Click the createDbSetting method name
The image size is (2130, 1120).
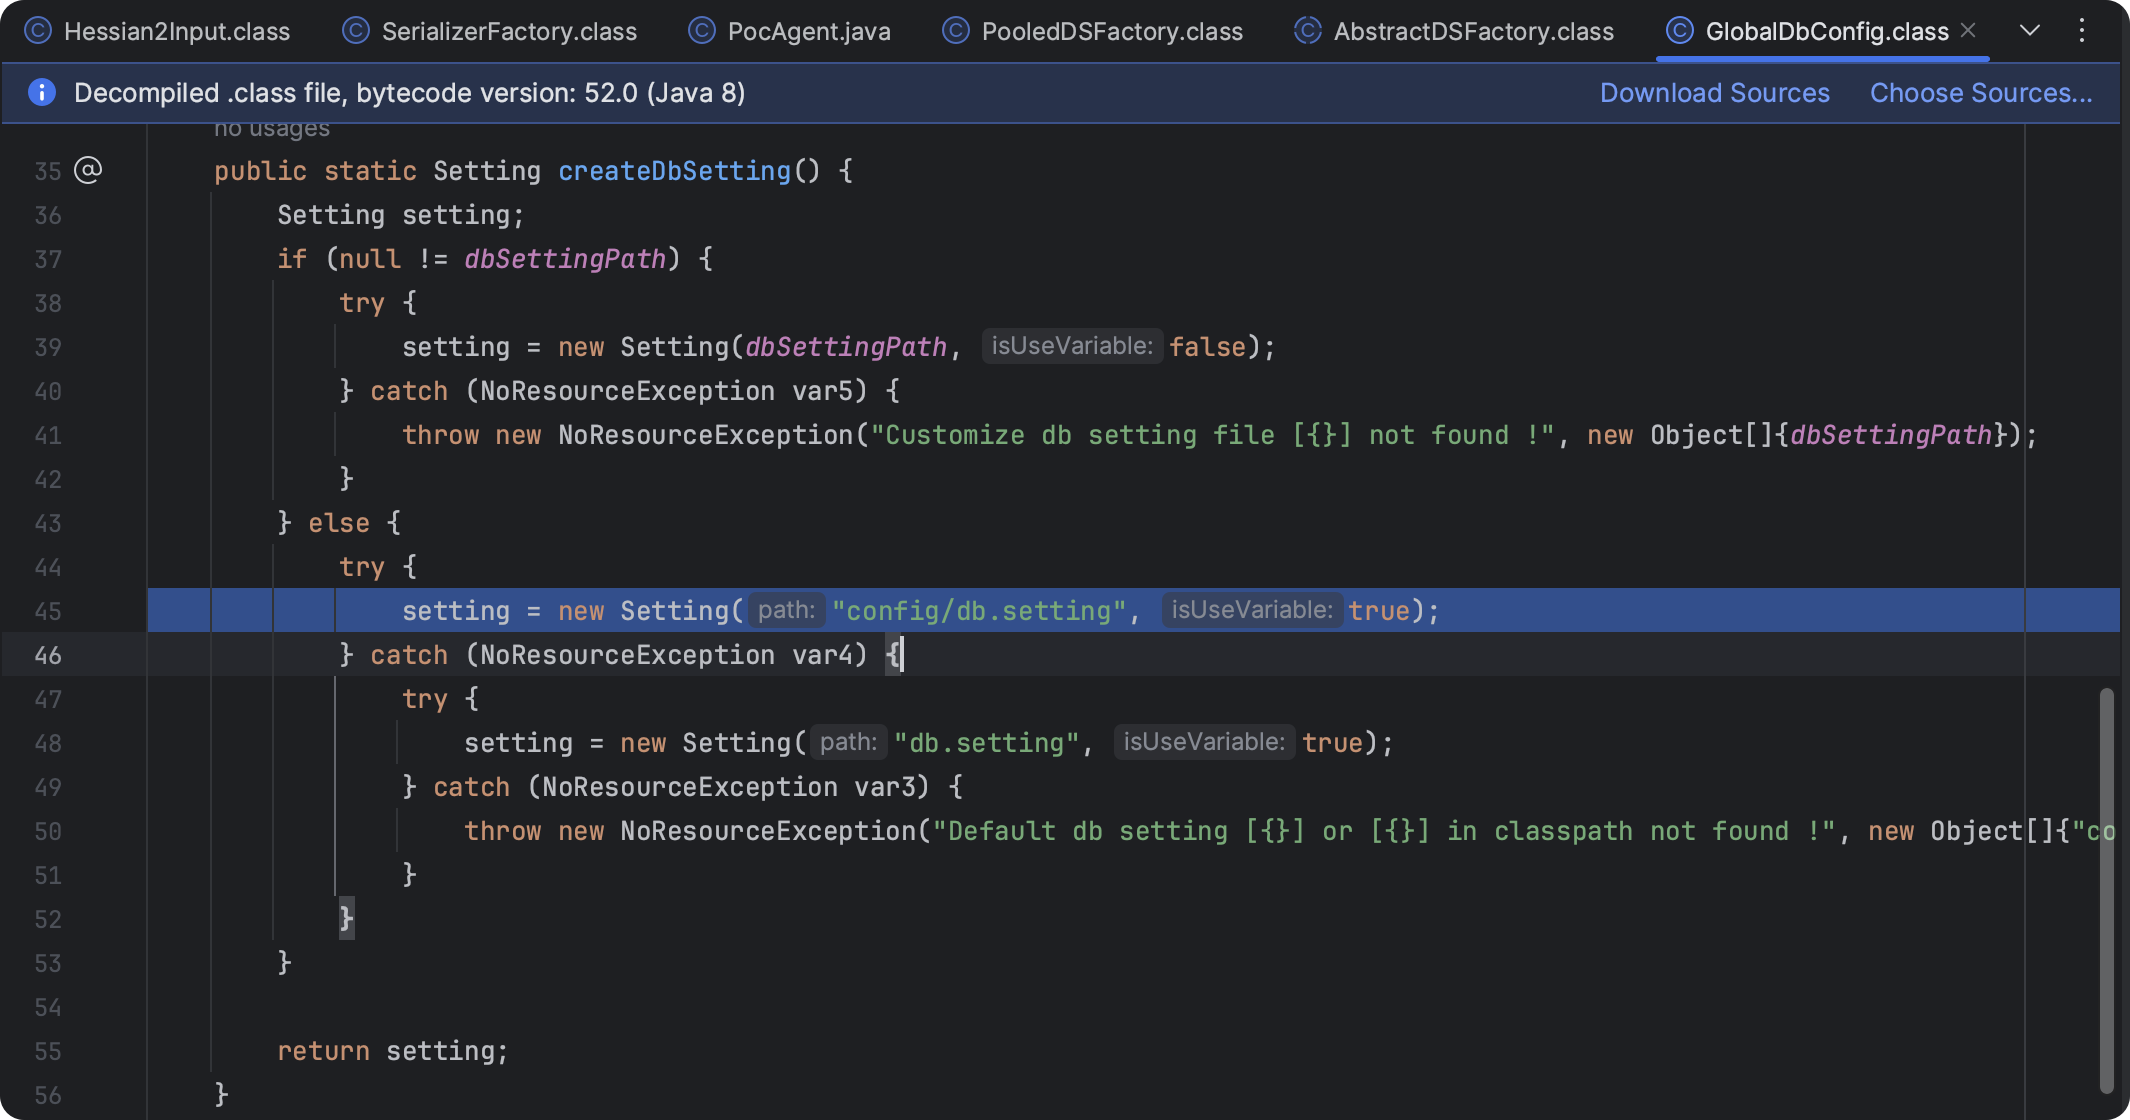click(x=674, y=171)
